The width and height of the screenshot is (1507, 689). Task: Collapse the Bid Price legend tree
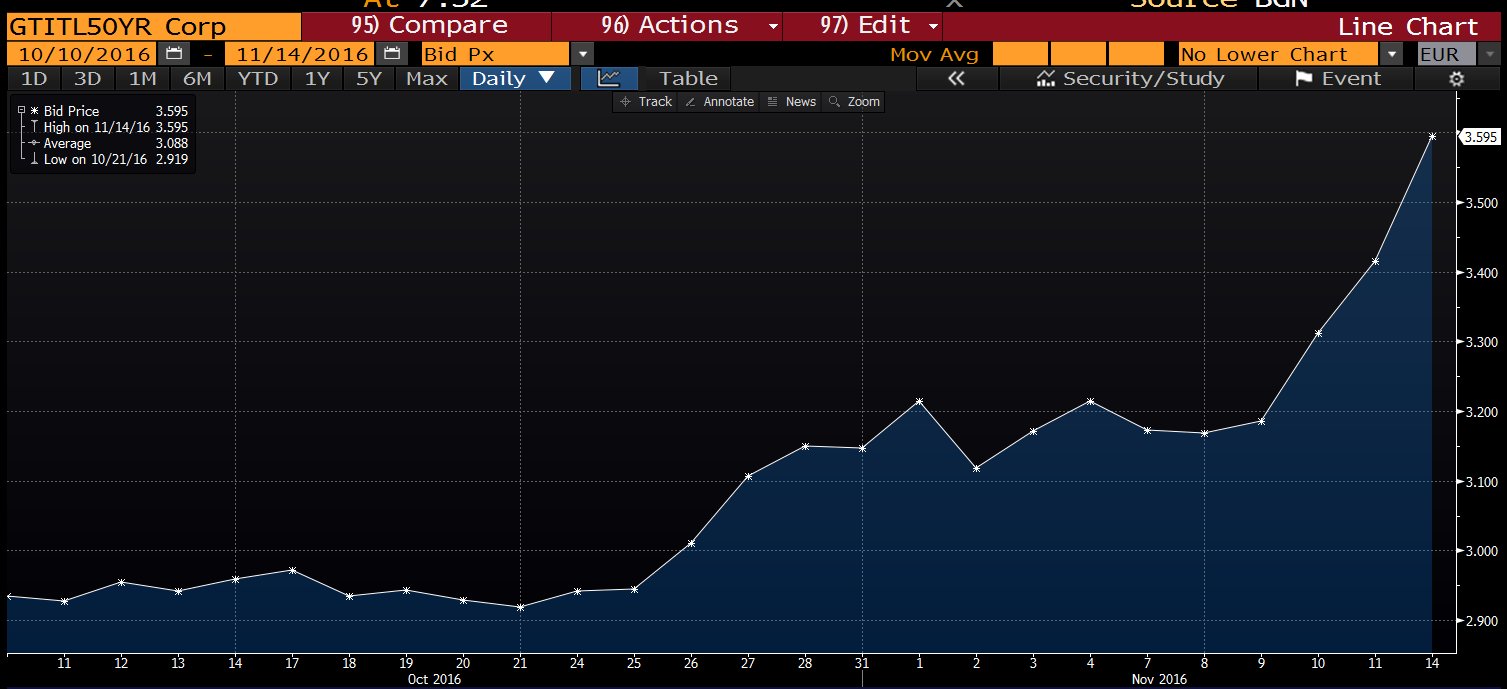click(21, 111)
